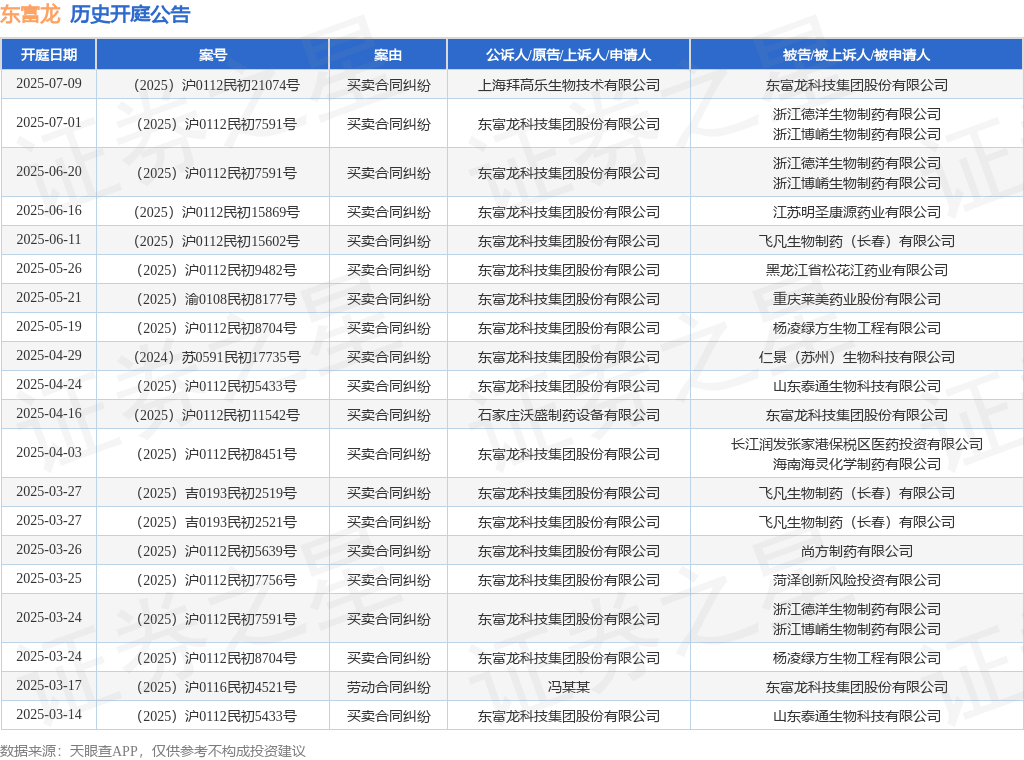Select date cell 2025-03-26
Screen dimensions: 1024x760
click(49, 550)
